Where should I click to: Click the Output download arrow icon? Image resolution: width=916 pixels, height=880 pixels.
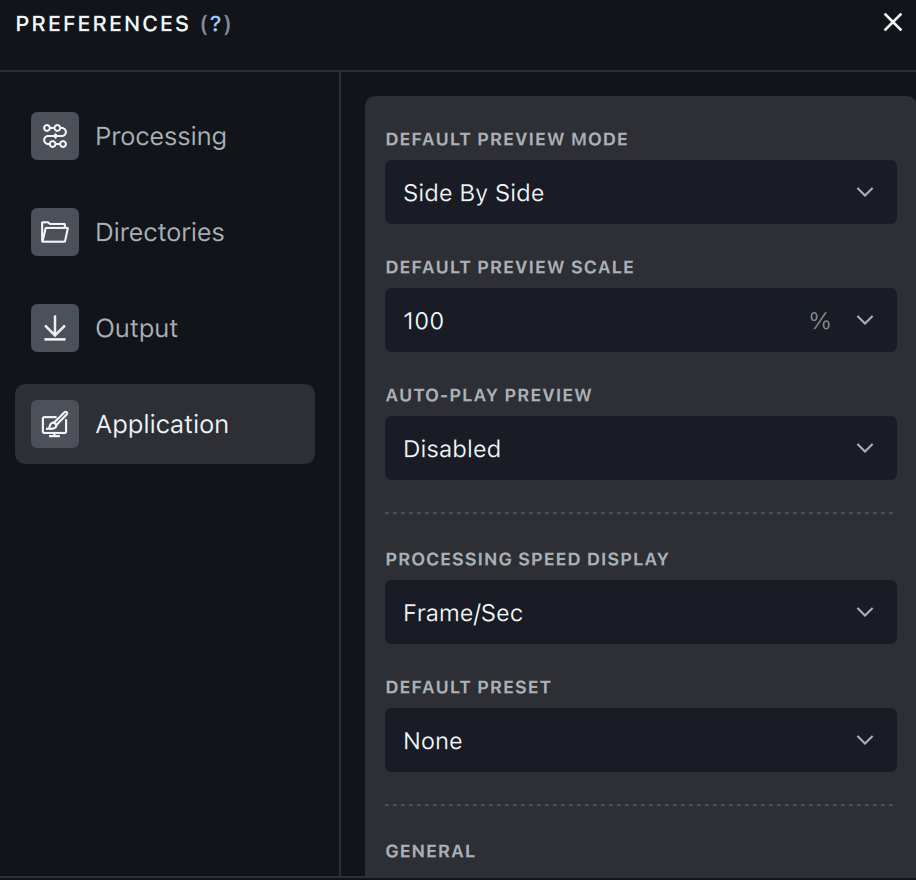[x=55, y=328]
